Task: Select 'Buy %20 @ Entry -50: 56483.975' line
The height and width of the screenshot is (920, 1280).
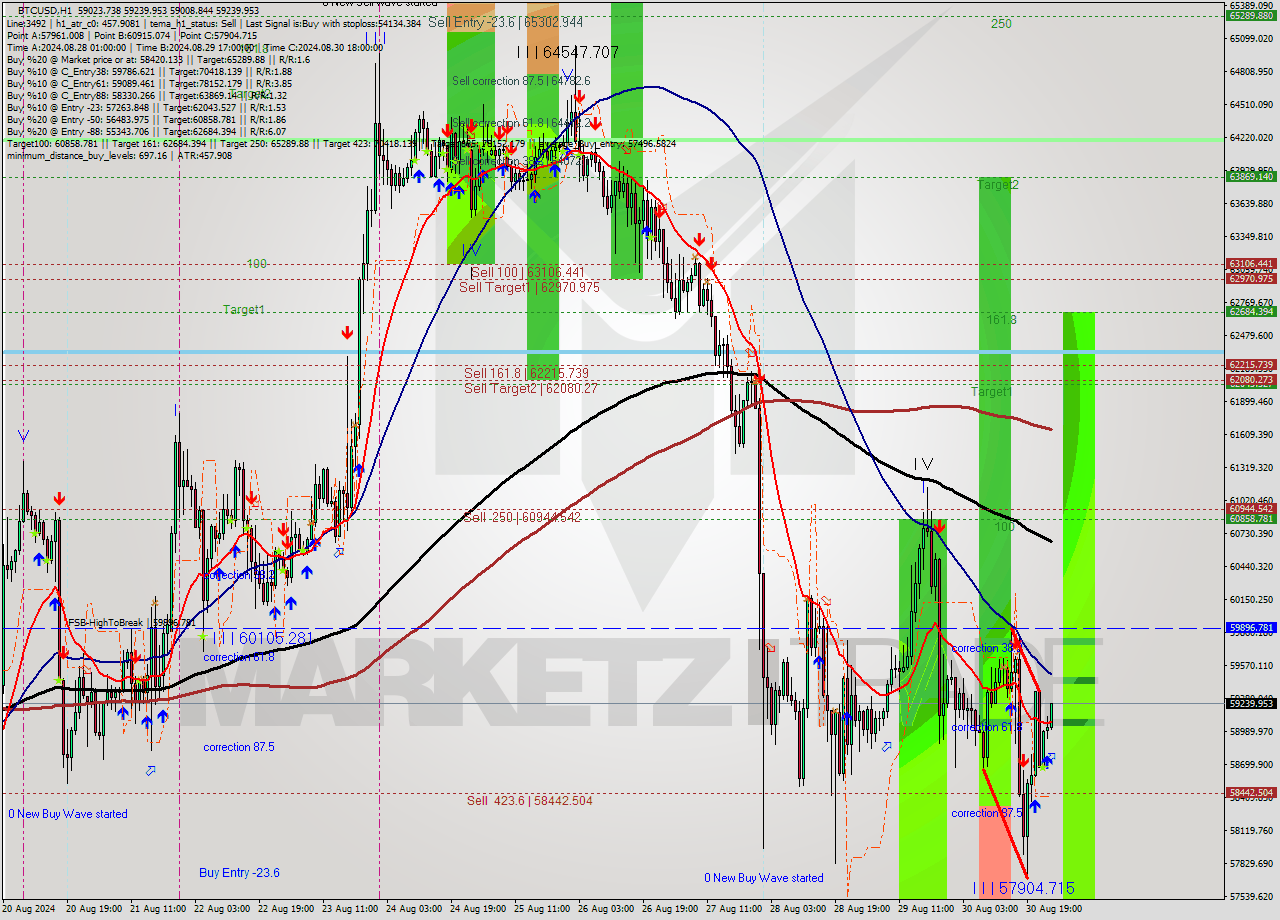Action: tap(146, 119)
